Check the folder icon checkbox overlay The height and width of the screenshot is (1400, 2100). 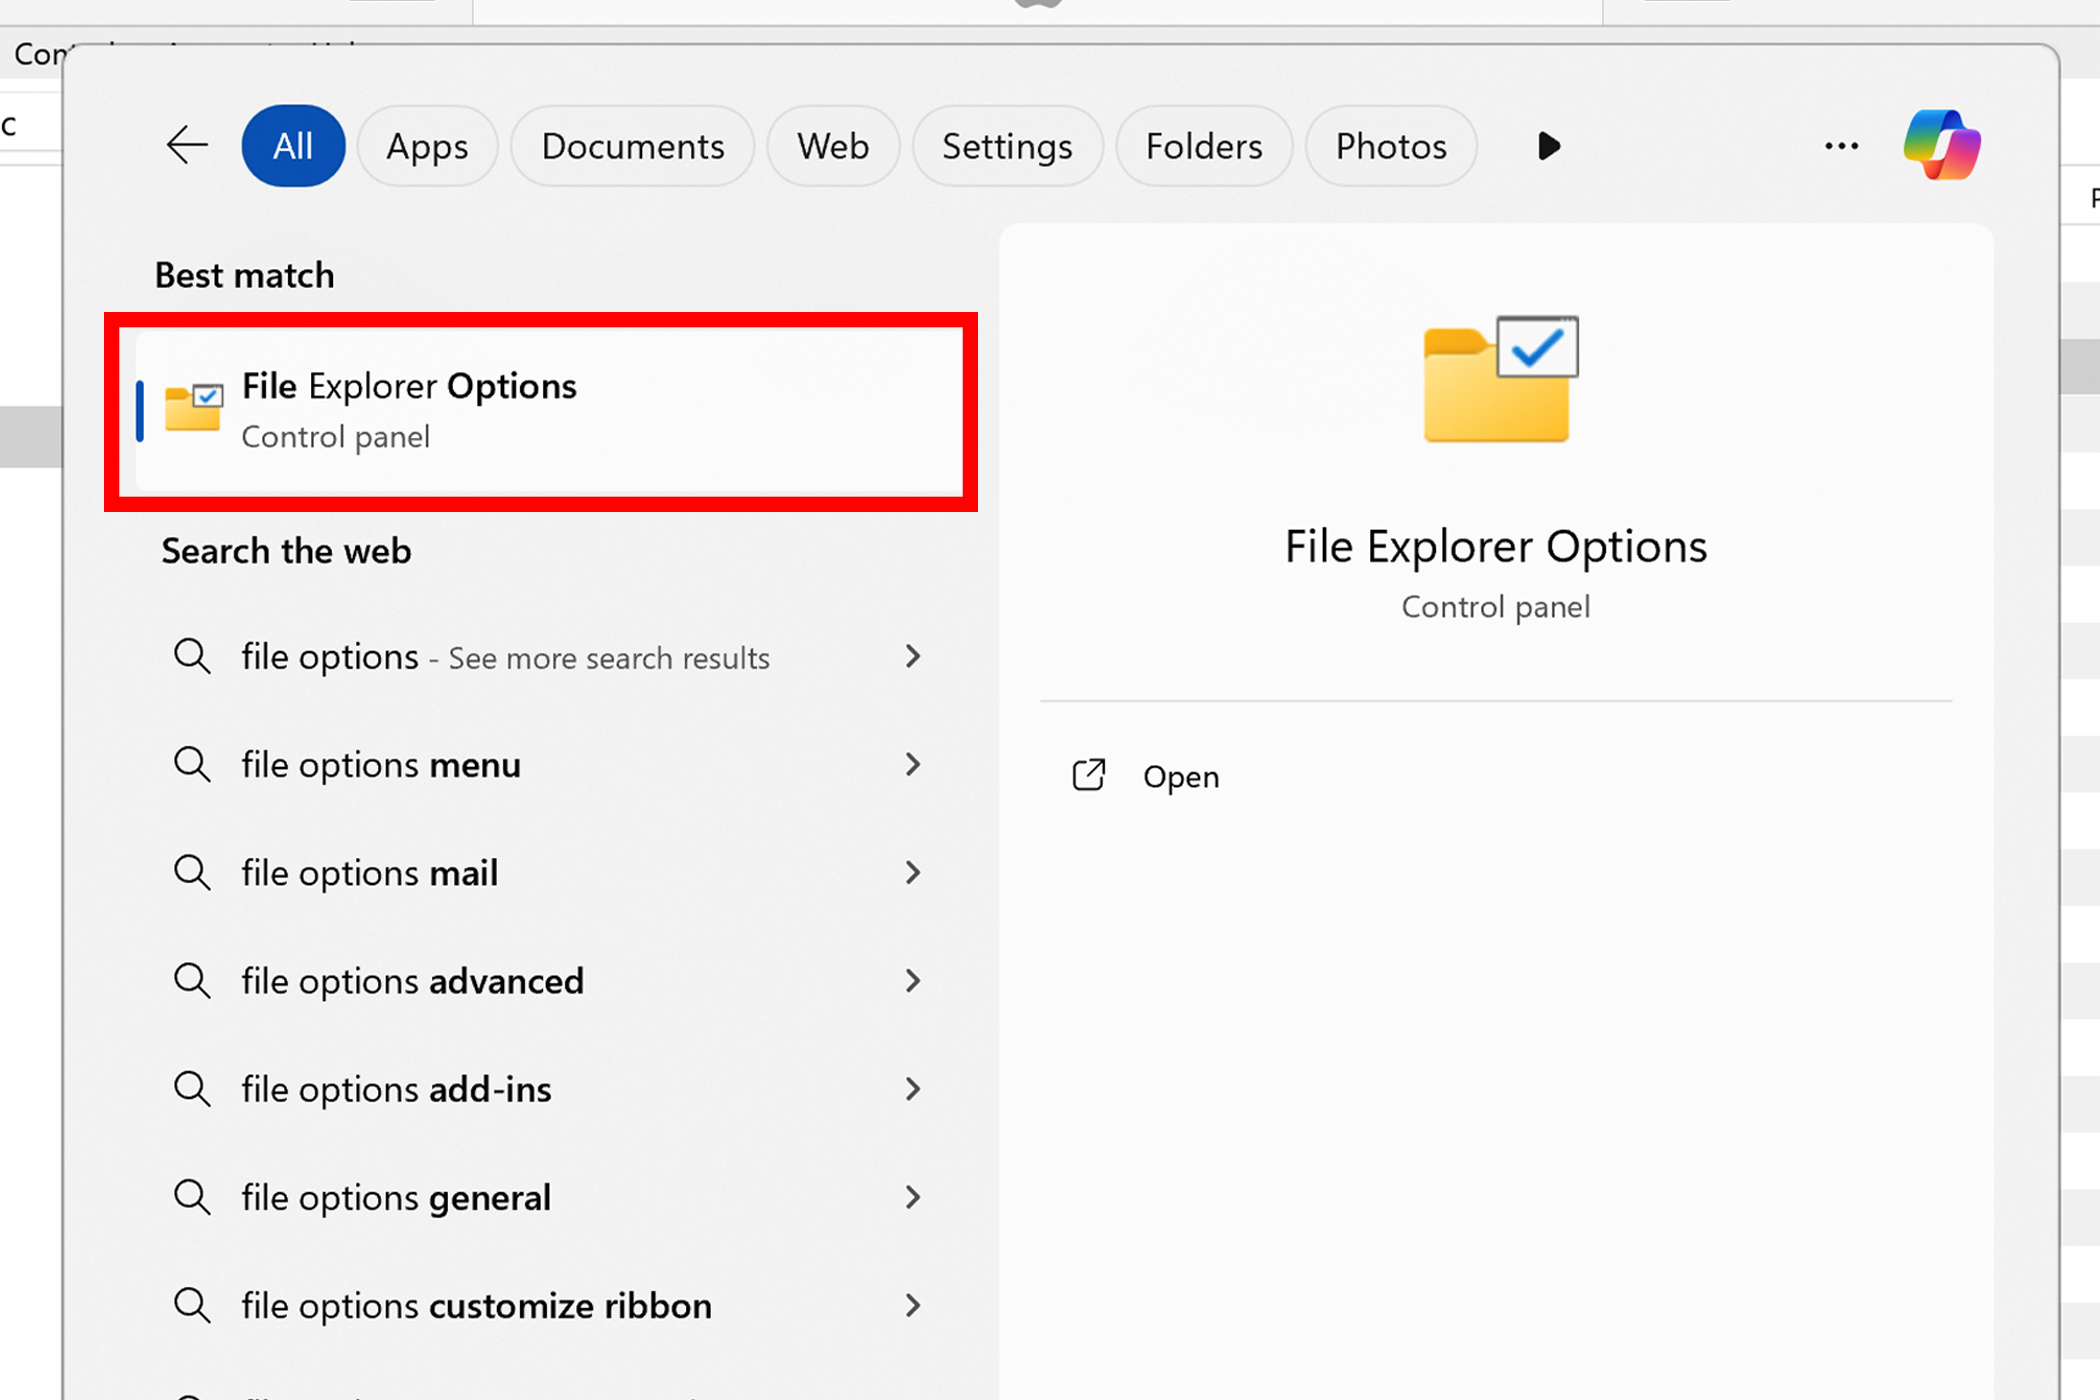(x=1538, y=347)
